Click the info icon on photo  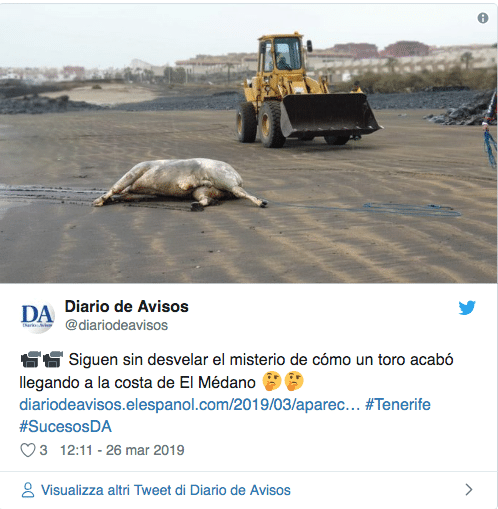[x=483, y=18]
